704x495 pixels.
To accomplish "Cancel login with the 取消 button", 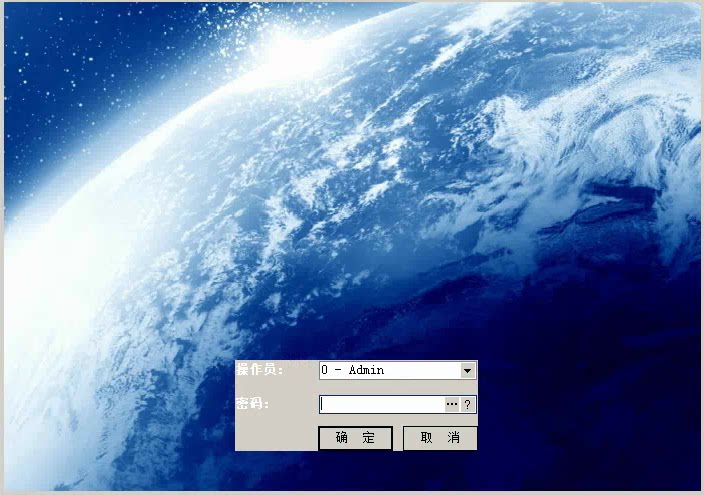I will (440, 438).
